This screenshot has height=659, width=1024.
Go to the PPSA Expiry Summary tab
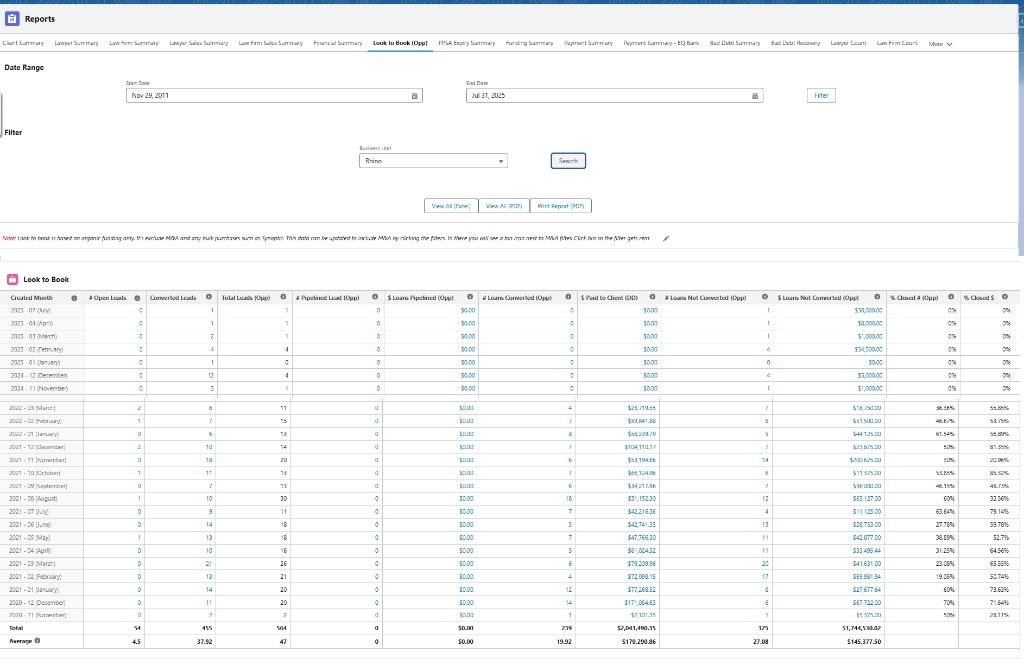(x=466, y=43)
